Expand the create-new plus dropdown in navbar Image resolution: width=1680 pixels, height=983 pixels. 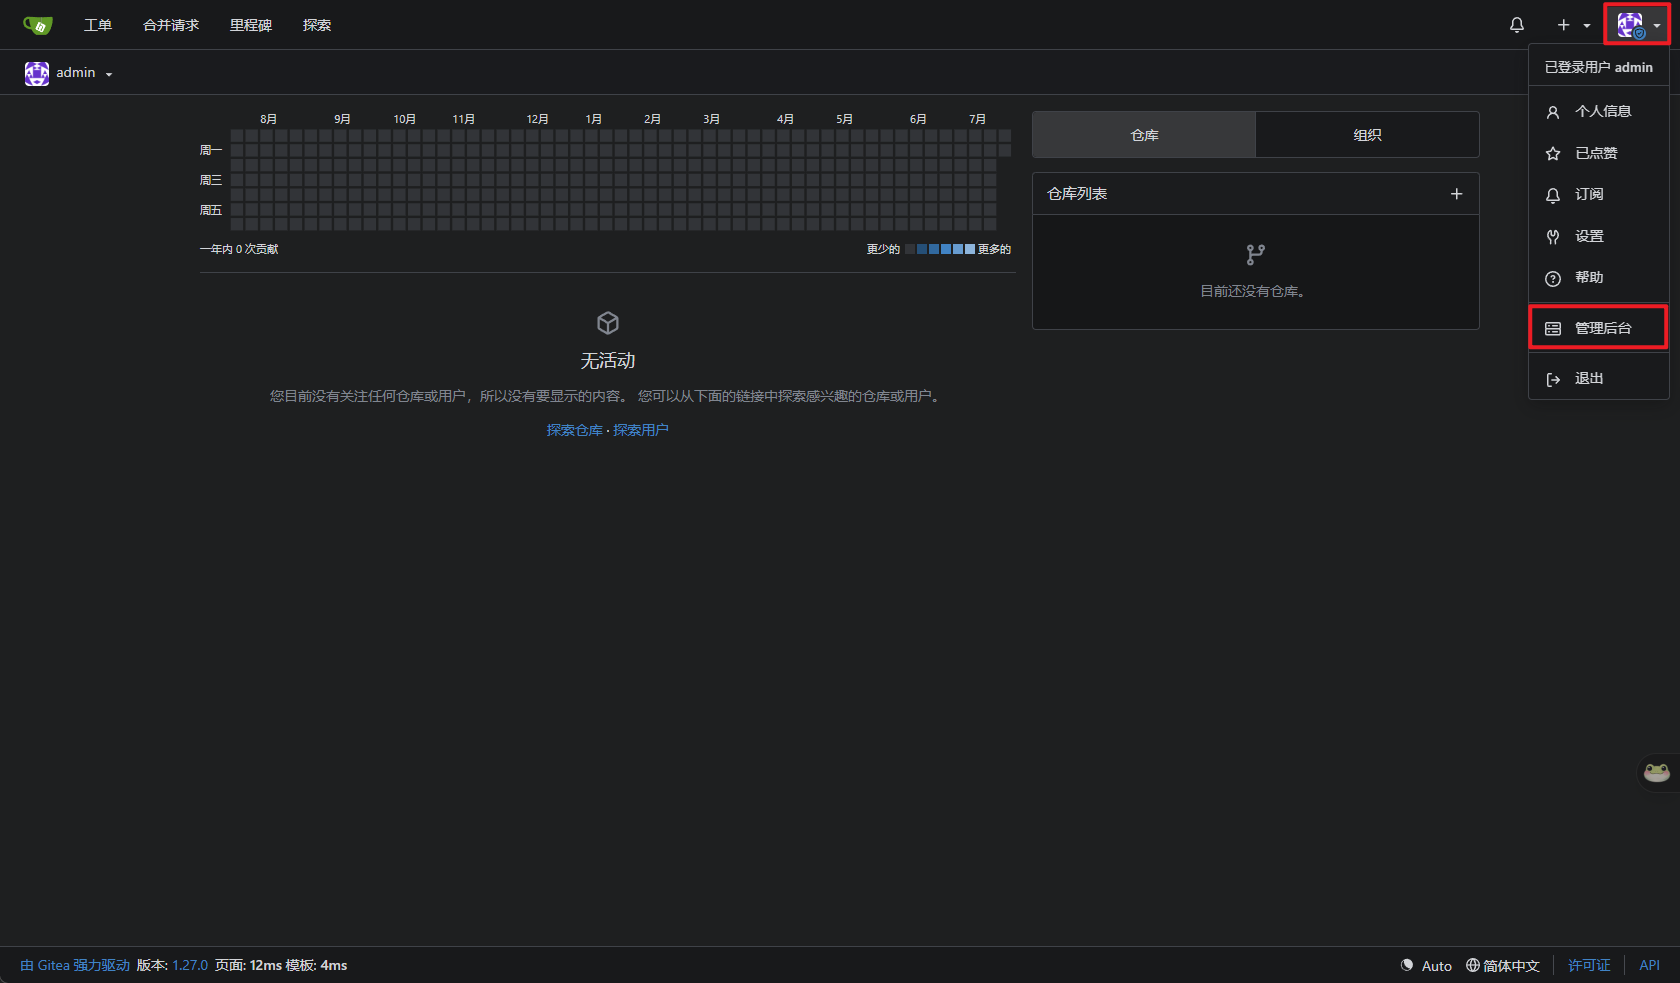click(x=1572, y=25)
